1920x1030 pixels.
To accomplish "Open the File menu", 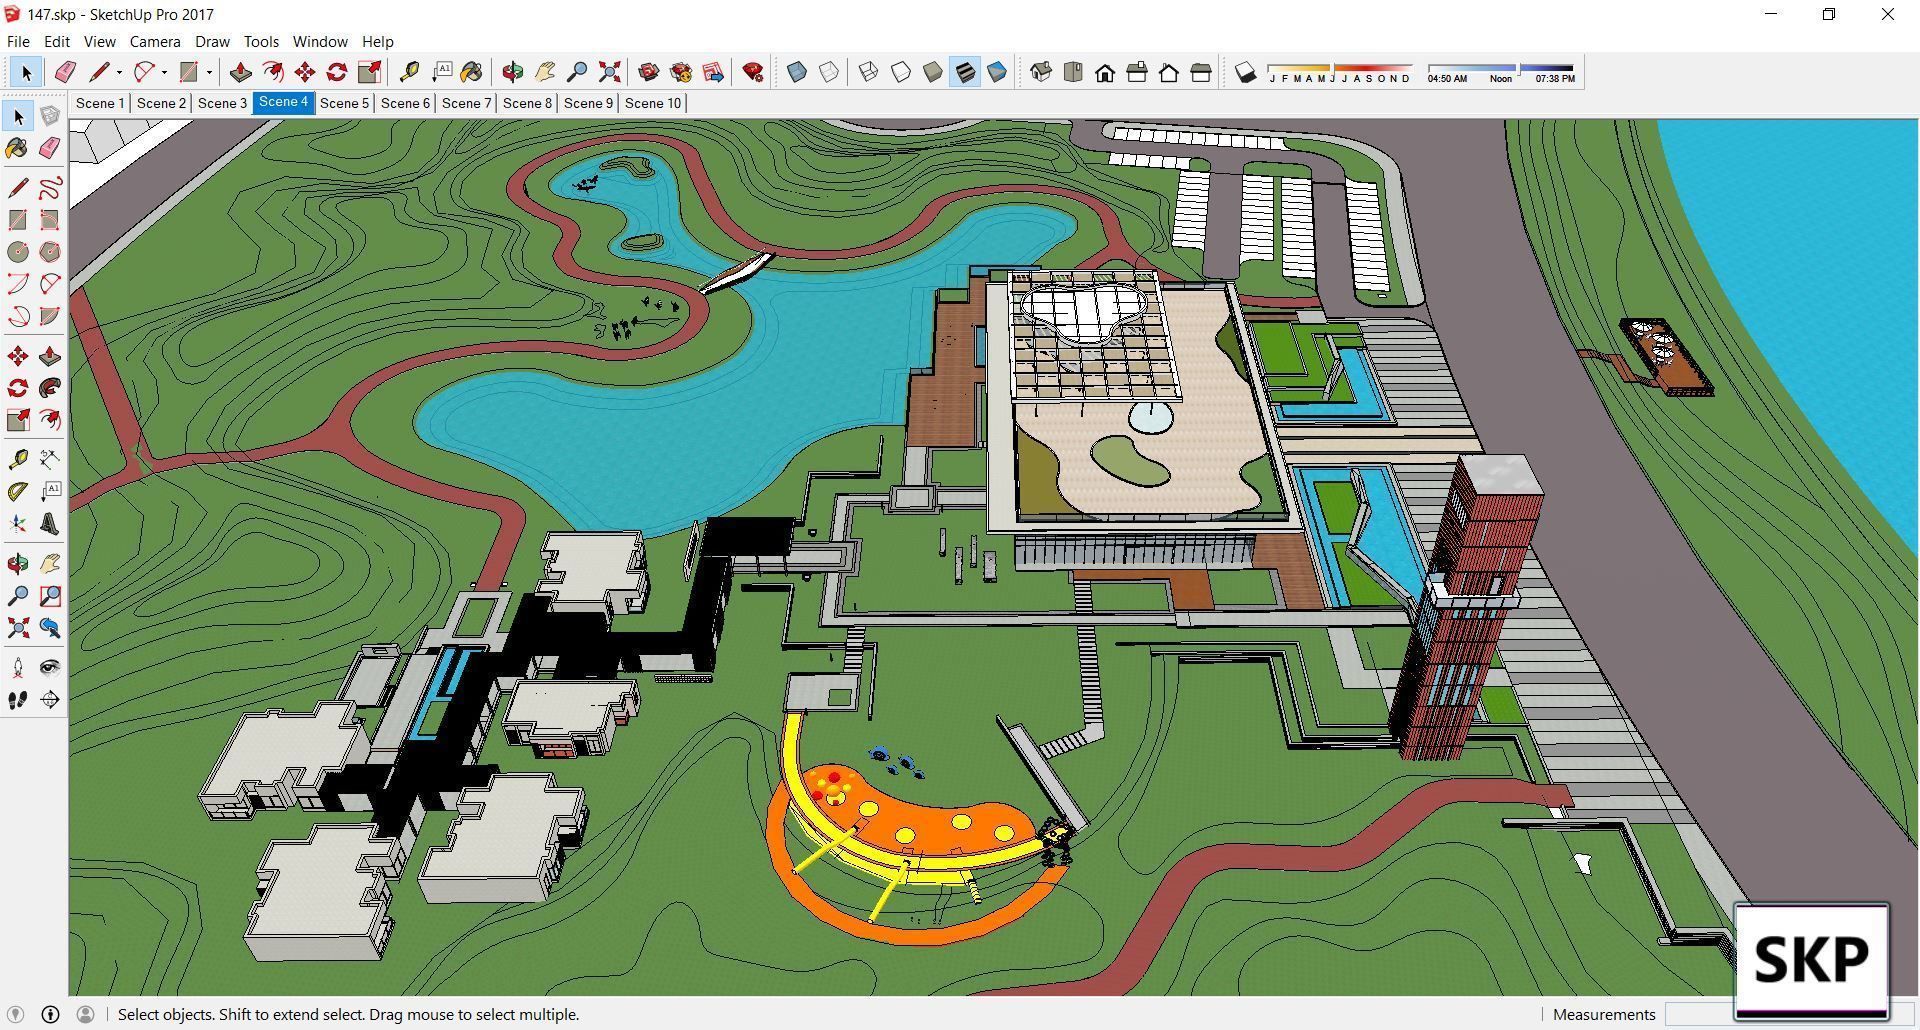I will [18, 41].
